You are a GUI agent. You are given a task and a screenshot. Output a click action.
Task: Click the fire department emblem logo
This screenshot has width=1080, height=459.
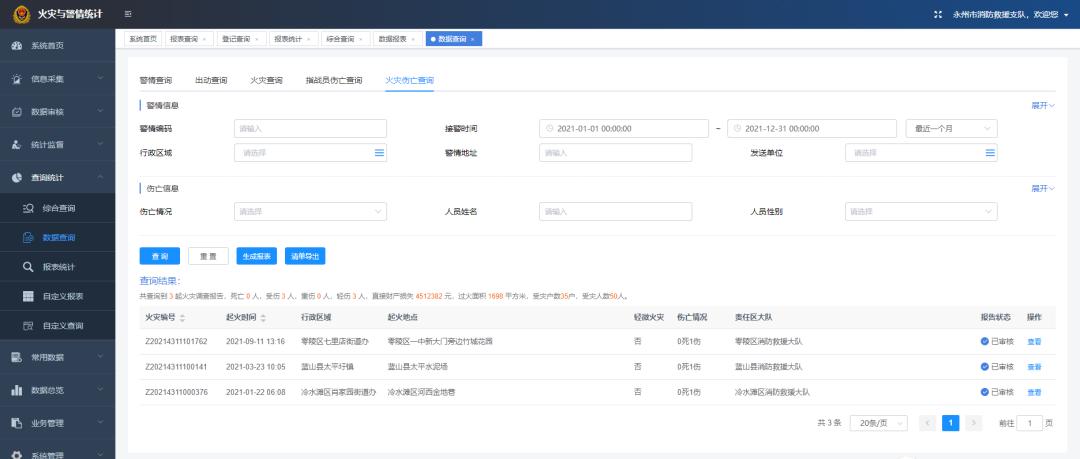pos(22,14)
